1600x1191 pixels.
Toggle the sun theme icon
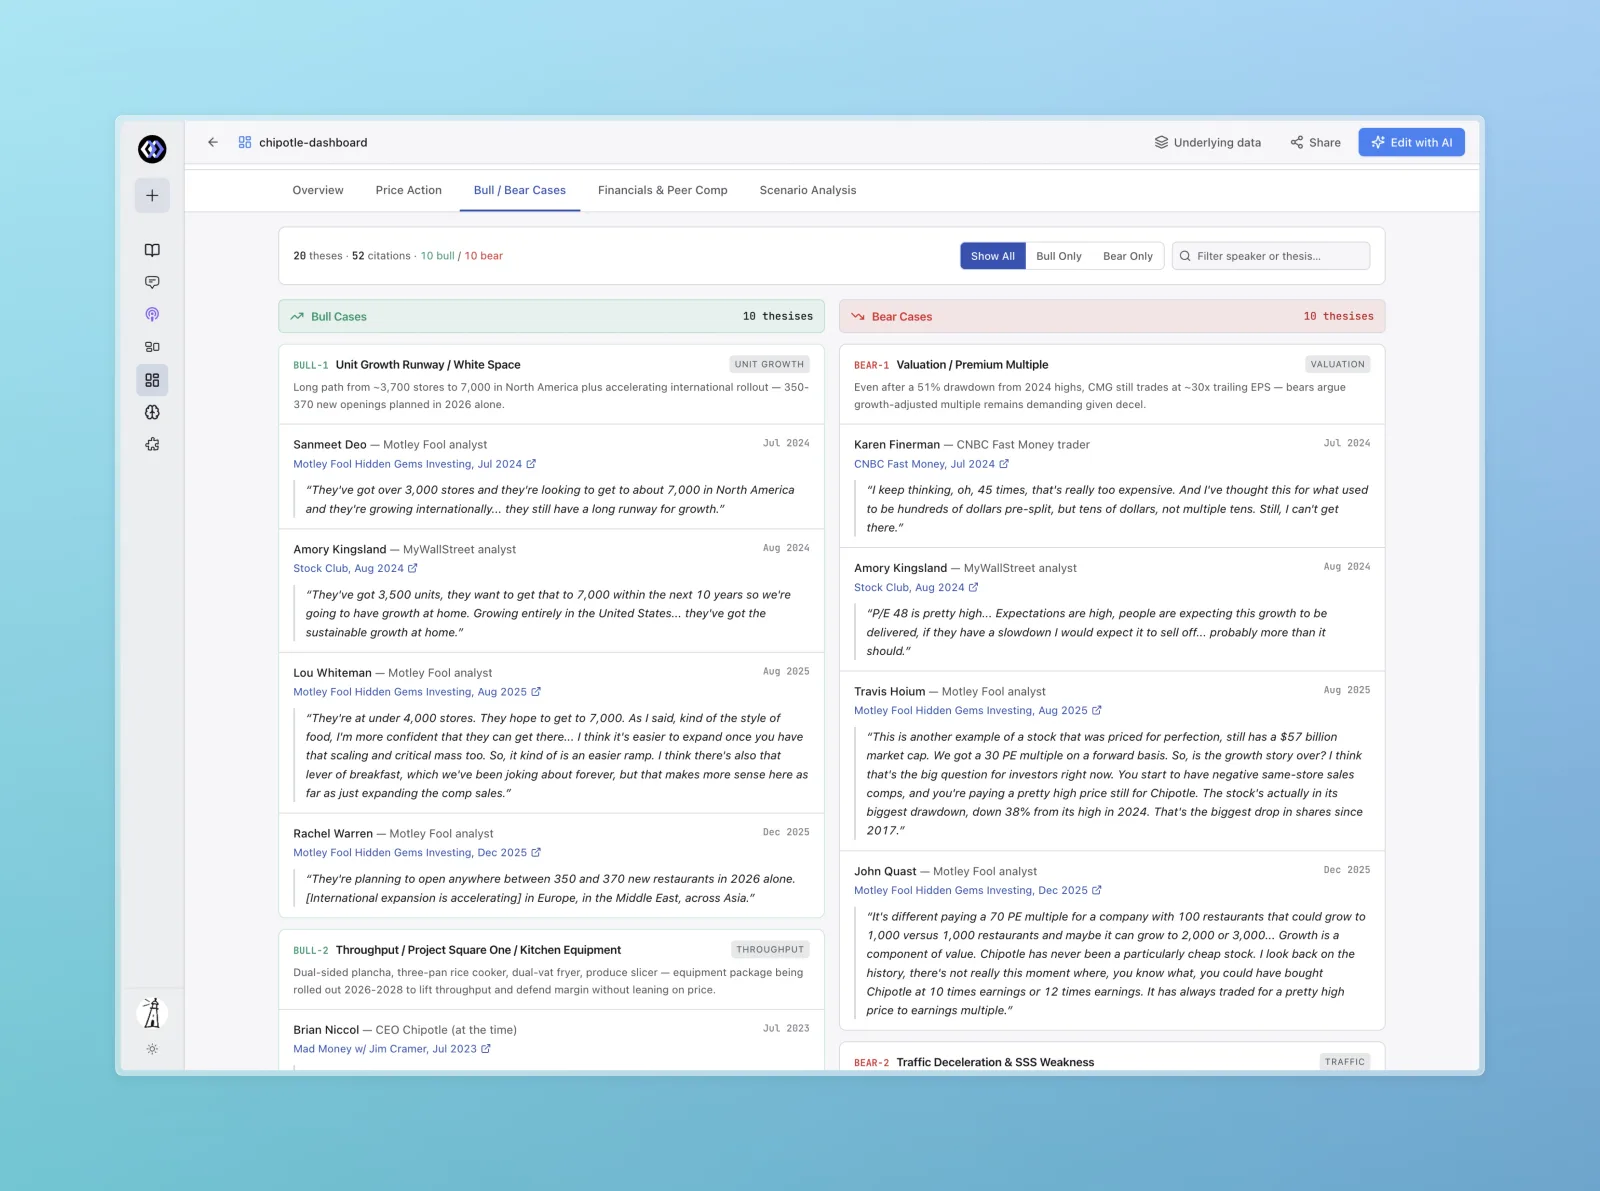click(x=152, y=1049)
